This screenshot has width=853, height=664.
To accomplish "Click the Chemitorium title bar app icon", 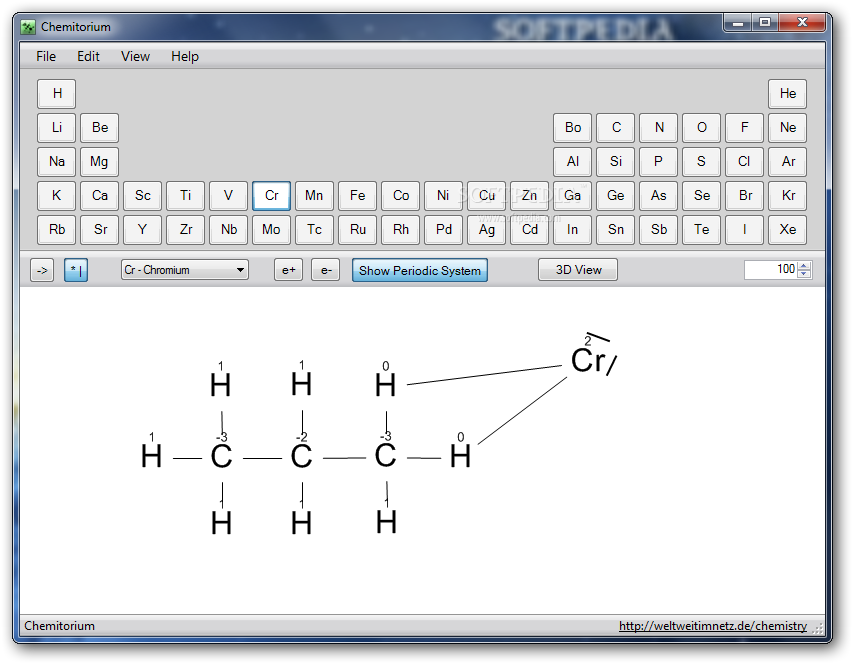I will pyautogui.click(x=28, y=27).
